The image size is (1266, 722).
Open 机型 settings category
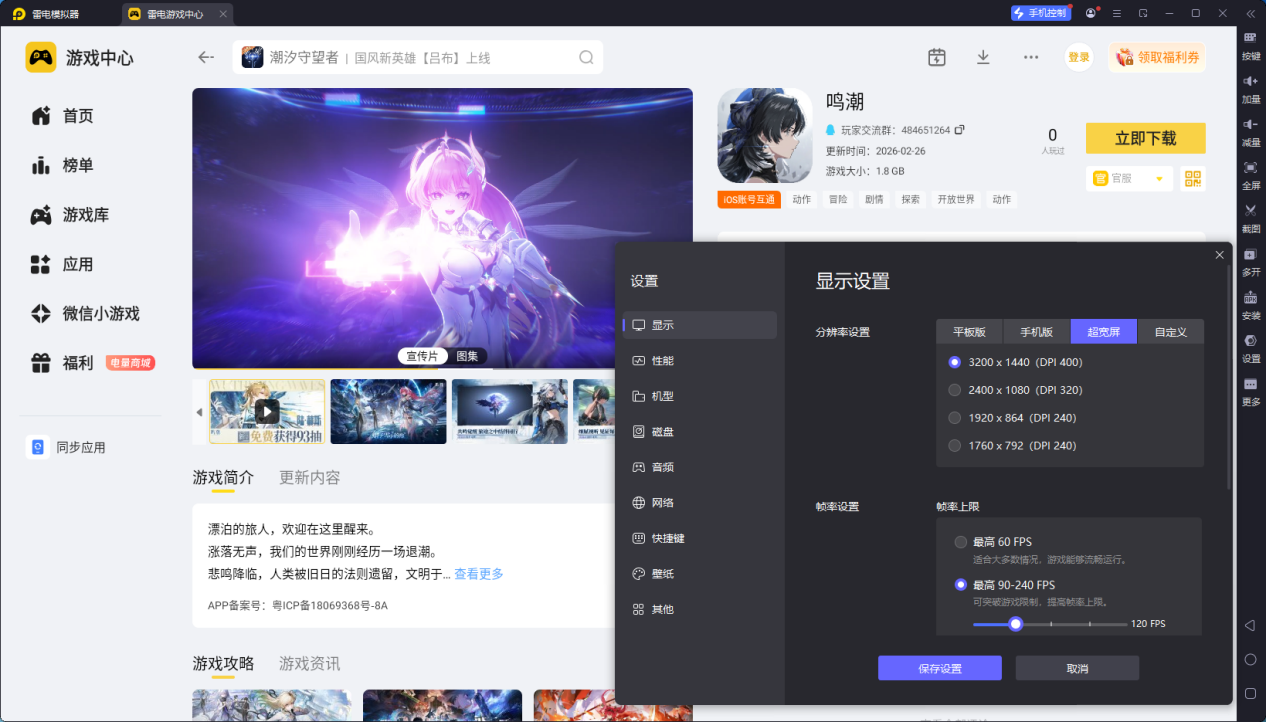[699, 396]
